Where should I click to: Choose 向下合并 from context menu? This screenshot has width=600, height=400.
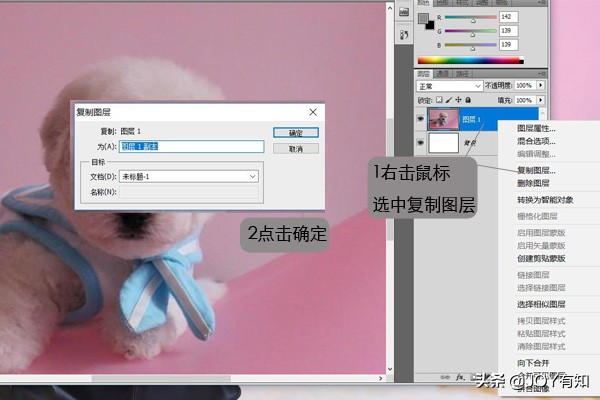click(x=533, y=363)
